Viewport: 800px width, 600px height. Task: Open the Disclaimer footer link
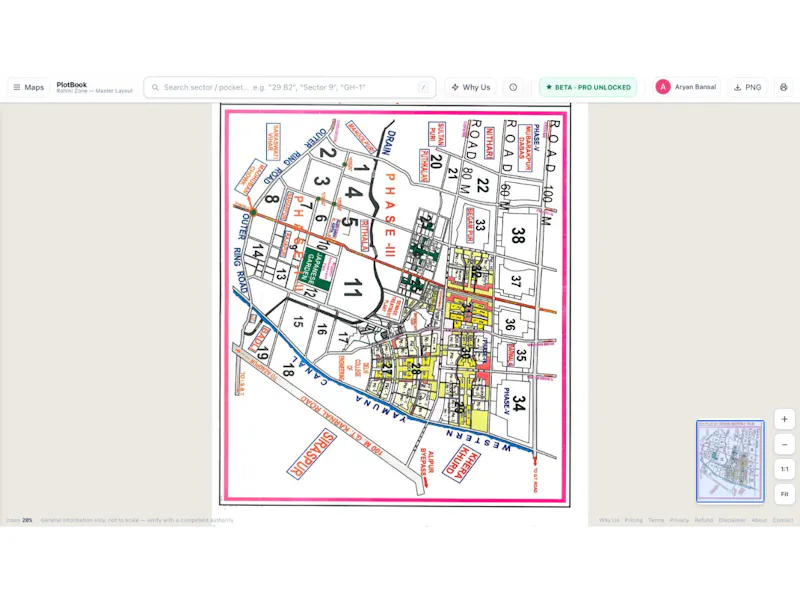[732, 520]
